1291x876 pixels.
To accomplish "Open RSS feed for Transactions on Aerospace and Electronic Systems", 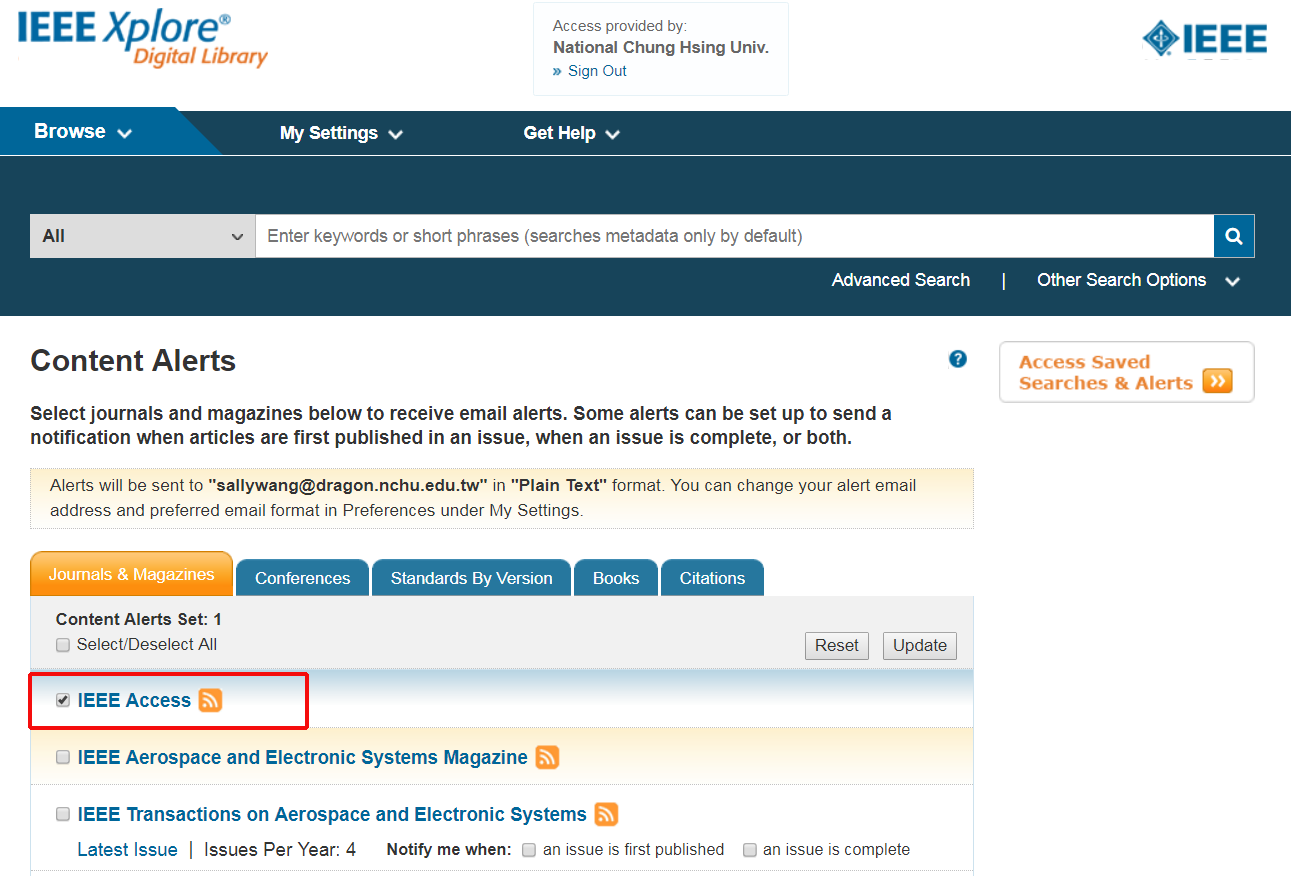I will [x=606, y=814].
